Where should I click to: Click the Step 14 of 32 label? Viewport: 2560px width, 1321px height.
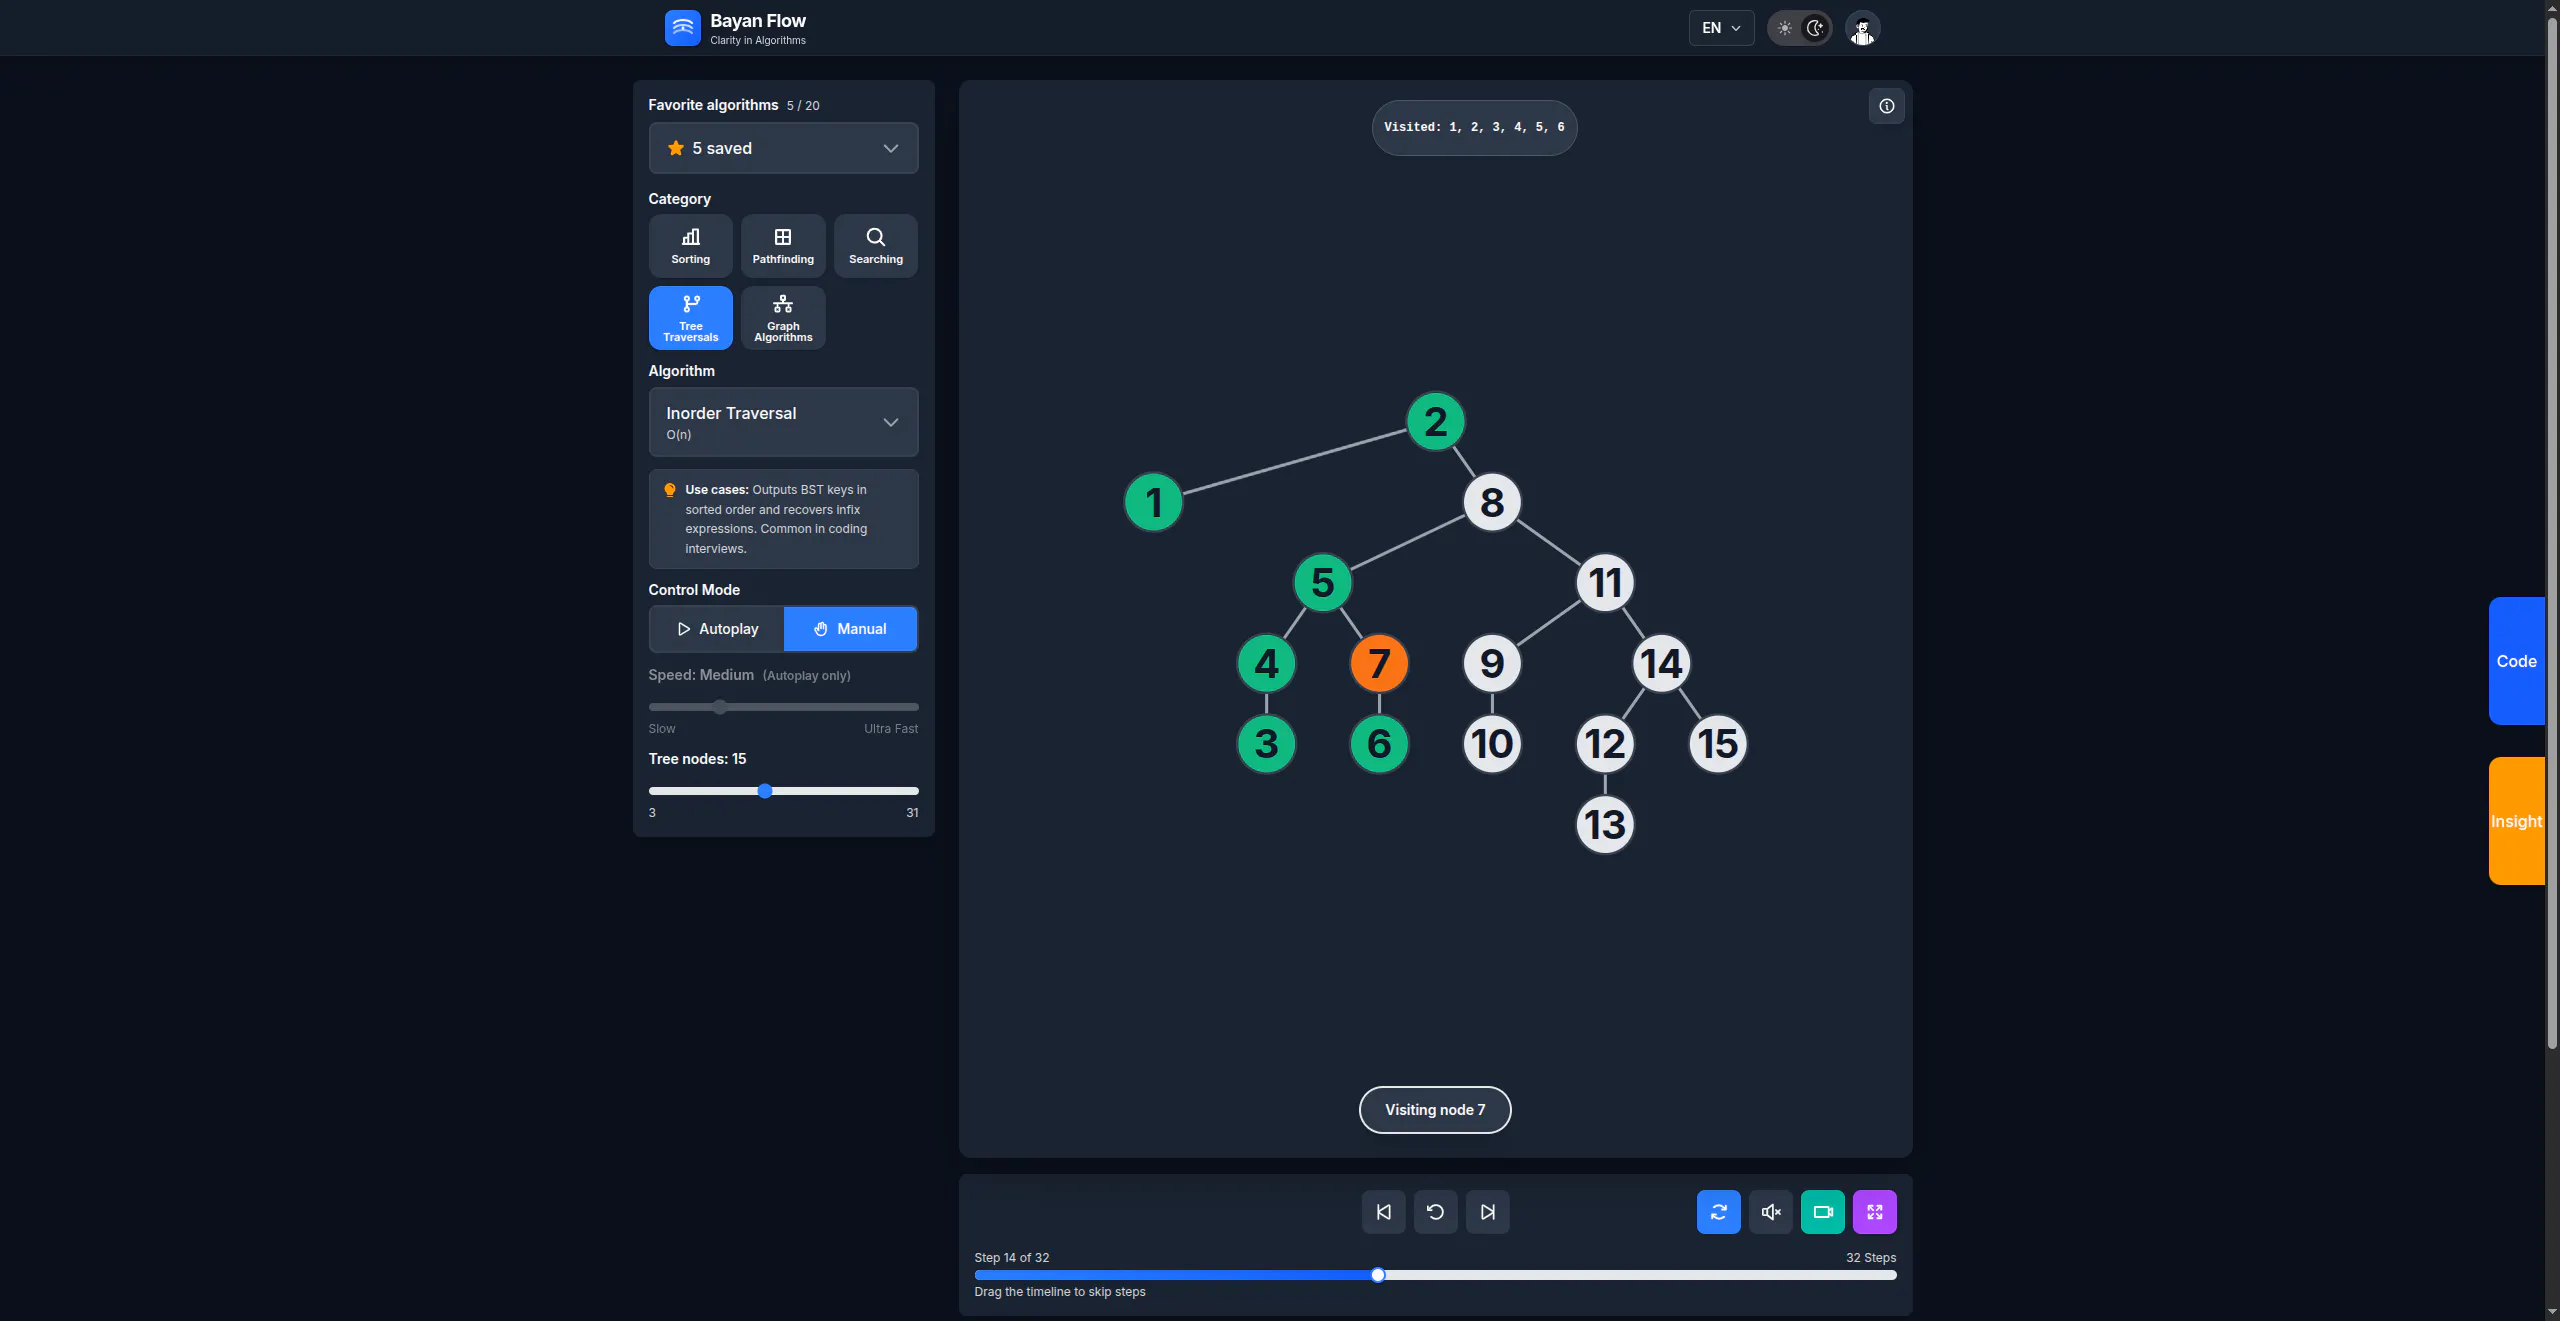pos(1011,1258)
